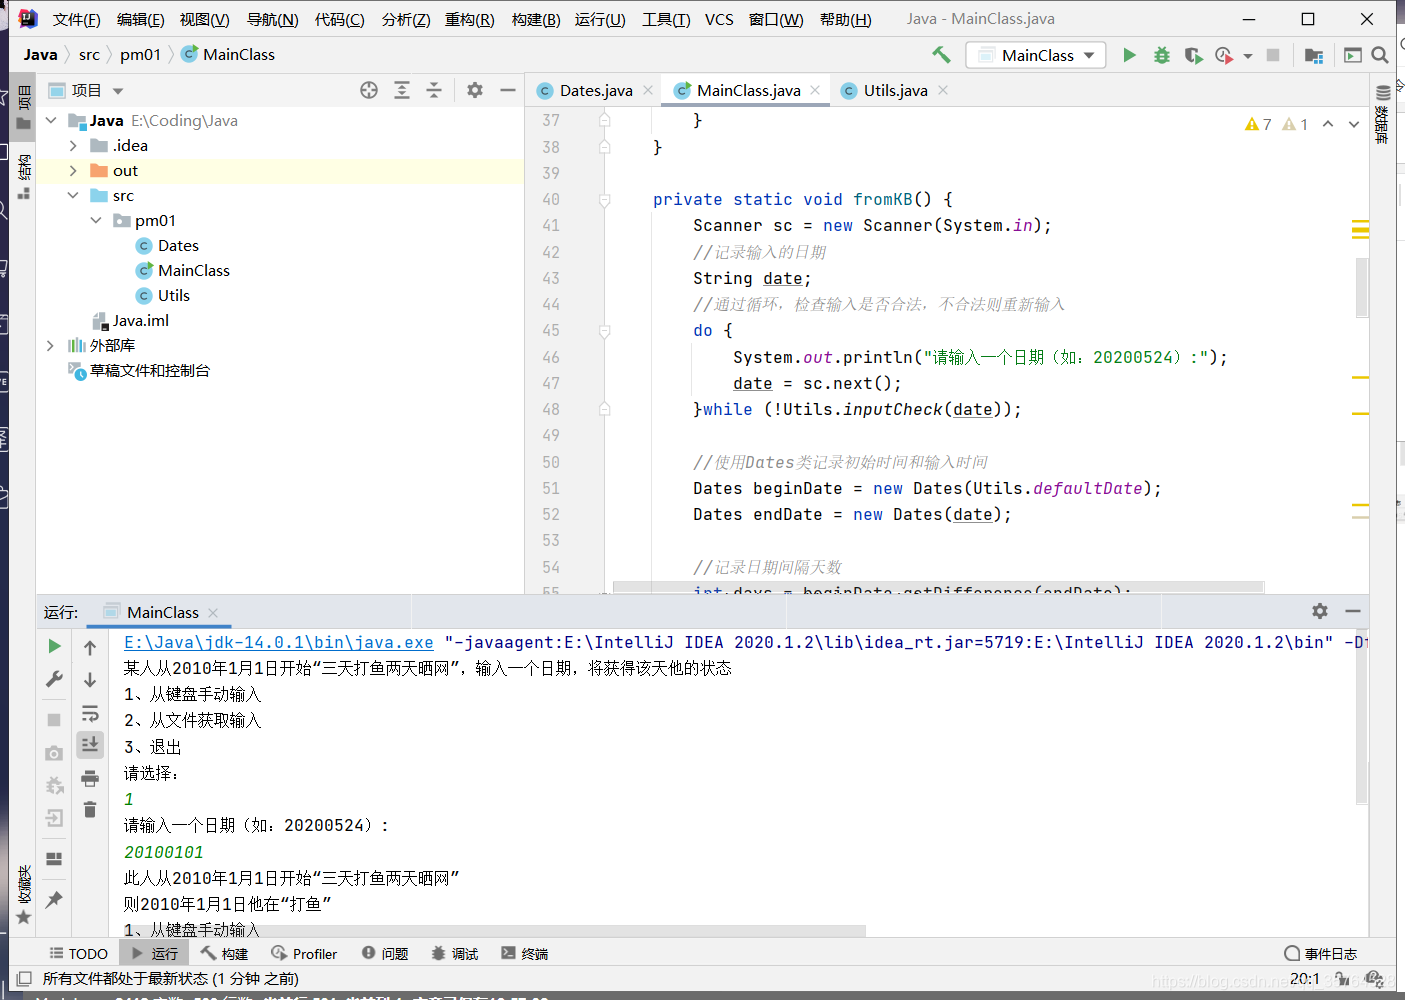
Task: Click the console horizontal scrollbar
Action: (493, 931)
